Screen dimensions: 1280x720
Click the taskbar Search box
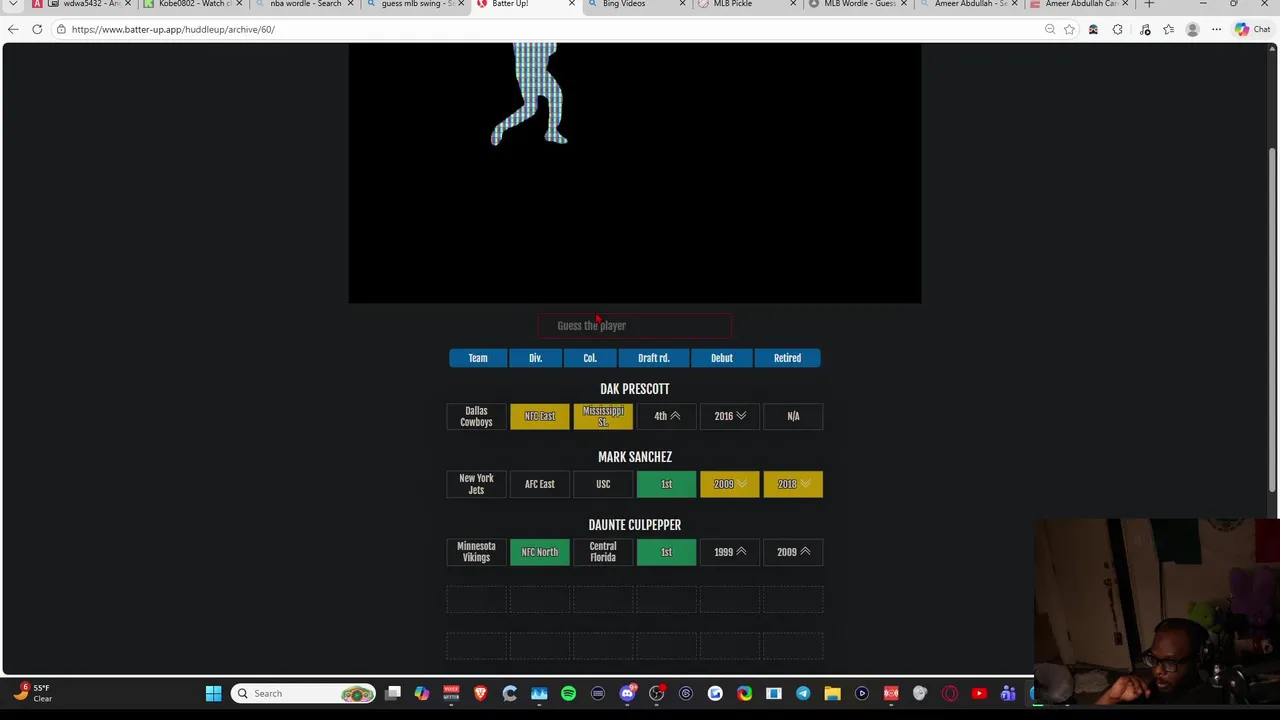[303, 693]
